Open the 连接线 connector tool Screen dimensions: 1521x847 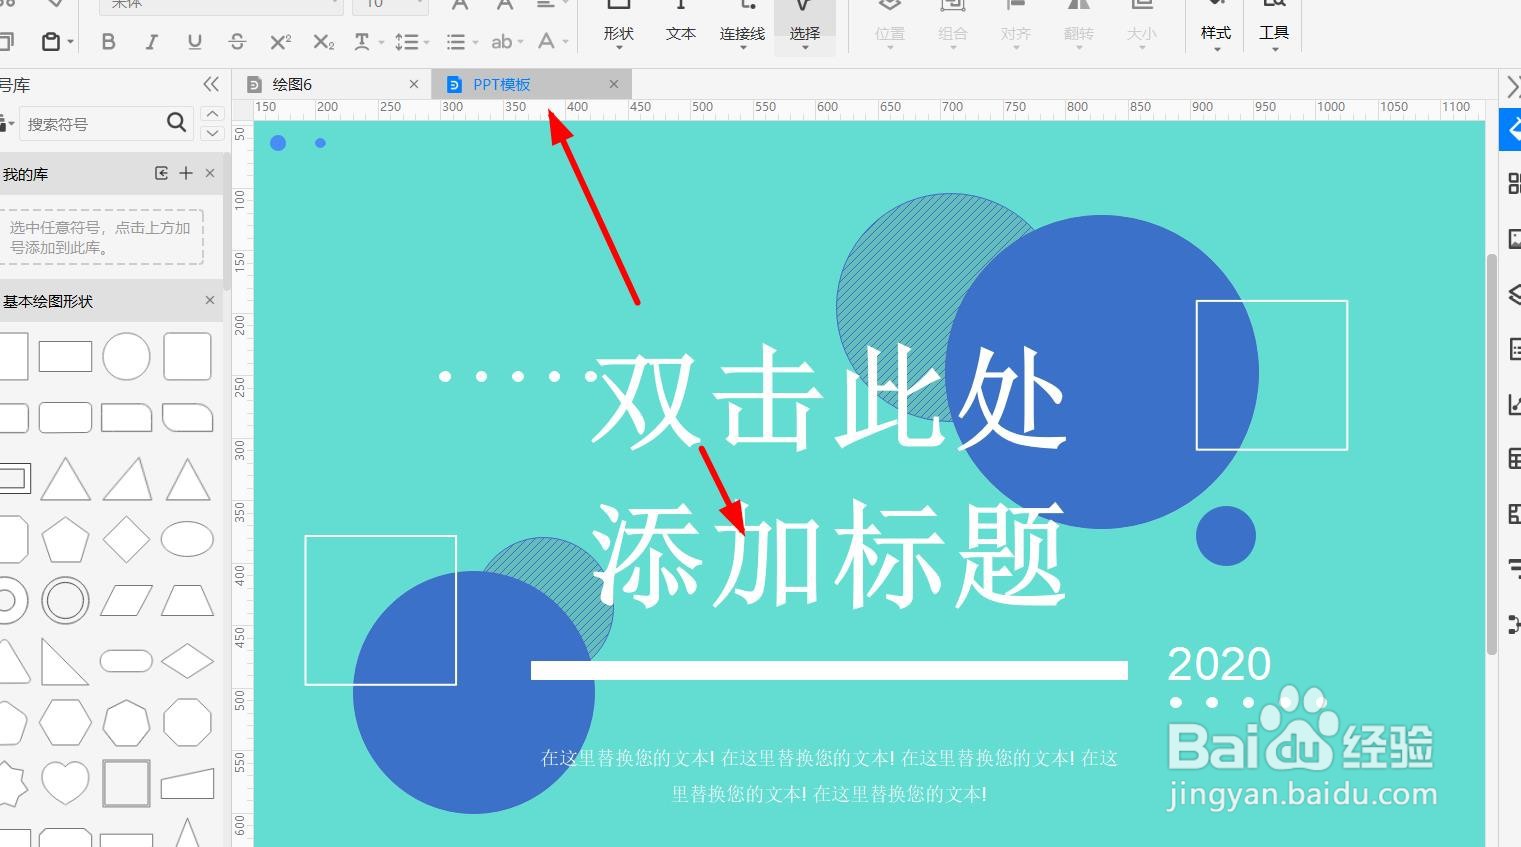point(742,27)
